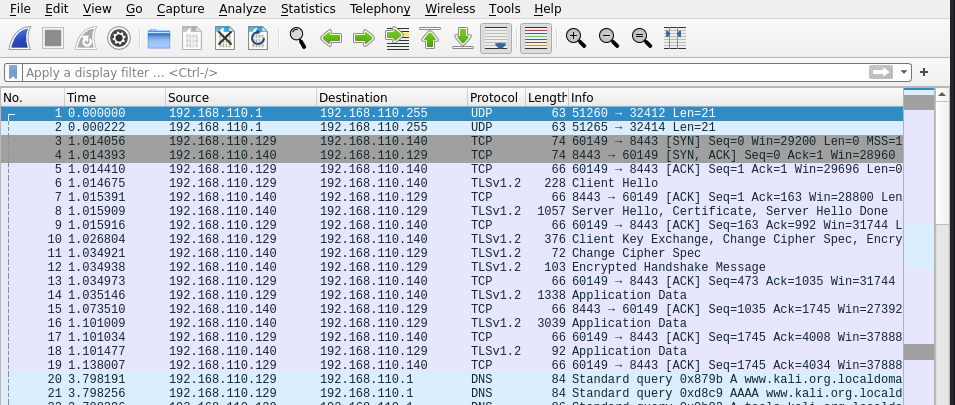Image resolution: width=955 pixels, height=405 pixels.
Task: Click the display filter bookmark icon
Action: [x=13, y=73]
